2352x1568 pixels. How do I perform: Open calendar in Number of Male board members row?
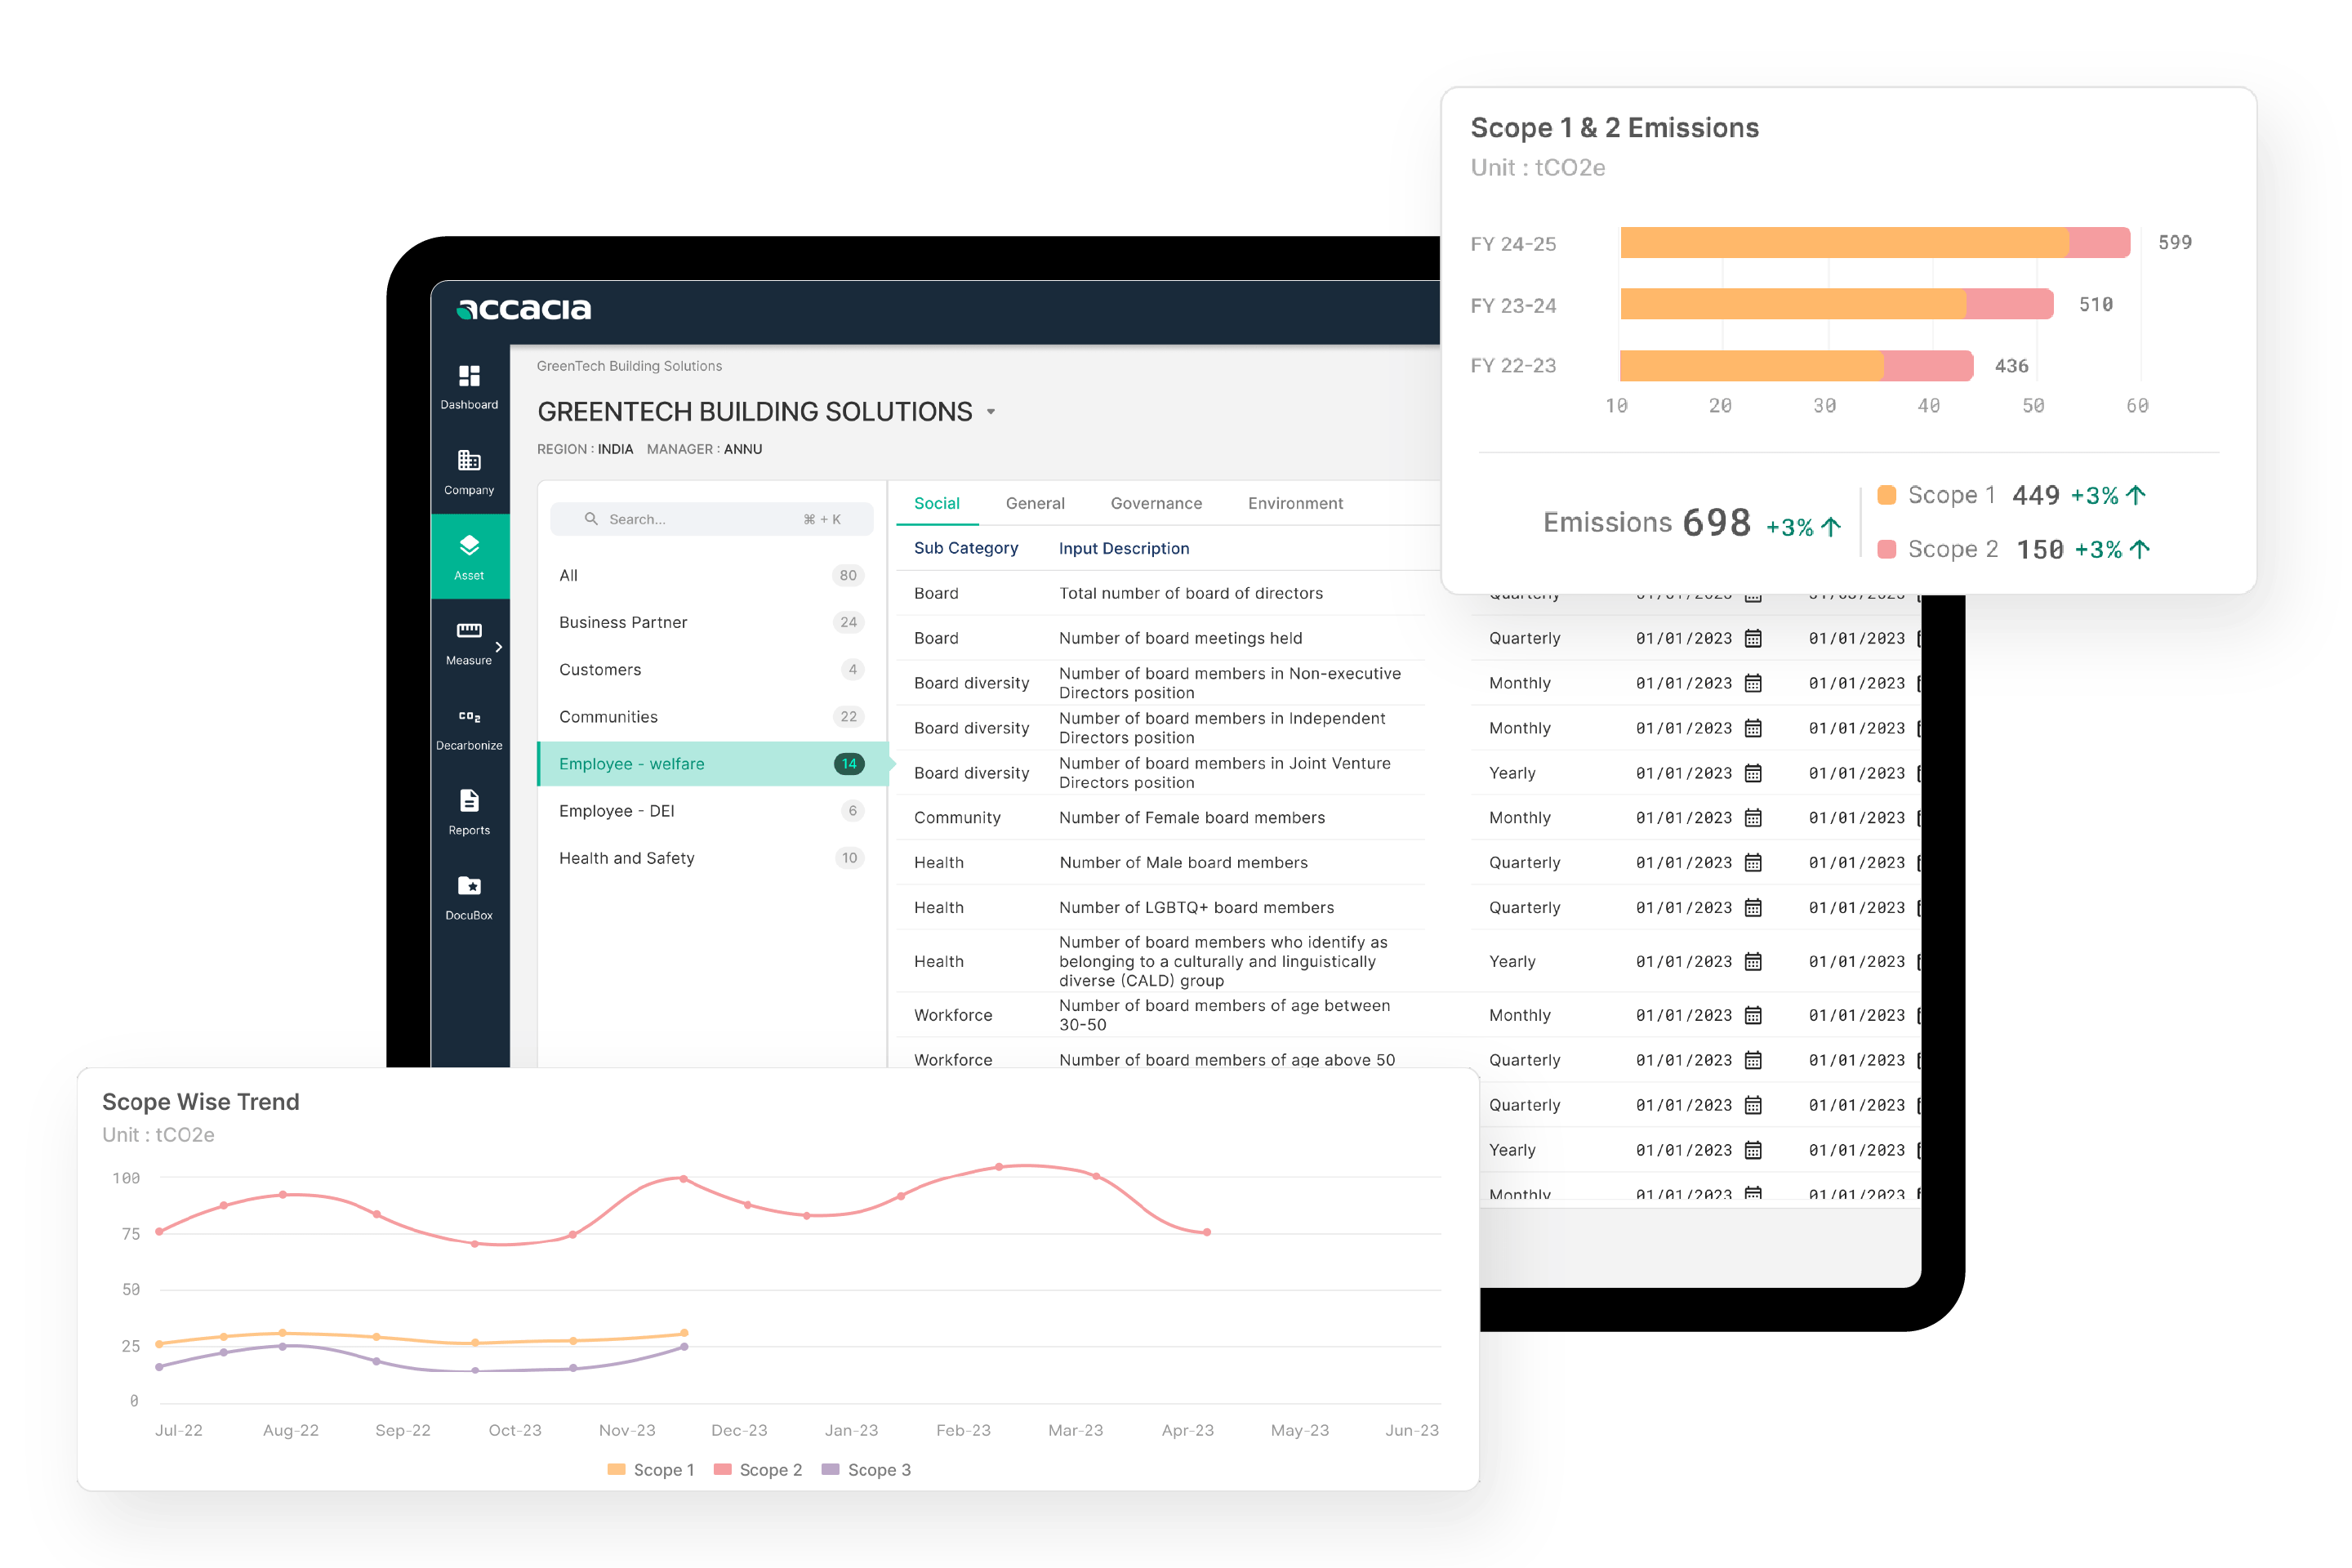tap(1753, 863)
